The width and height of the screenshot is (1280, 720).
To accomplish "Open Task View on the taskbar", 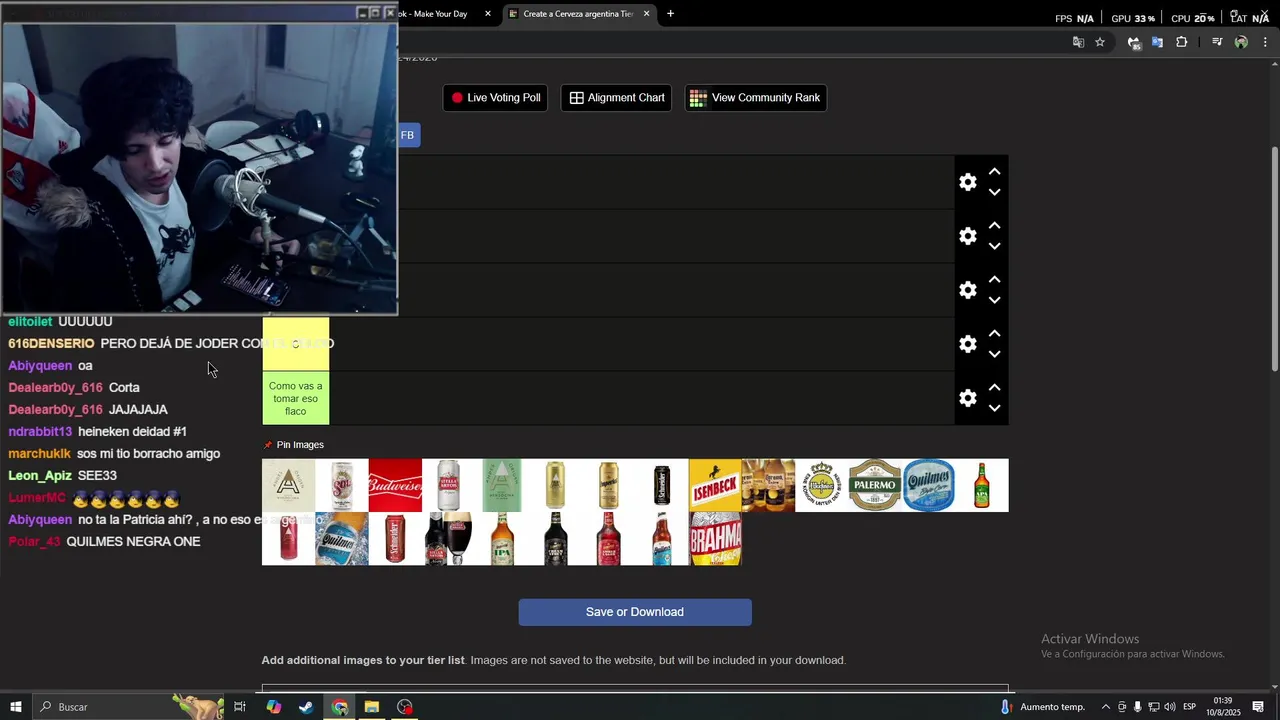I will click(x=240, y=707).
